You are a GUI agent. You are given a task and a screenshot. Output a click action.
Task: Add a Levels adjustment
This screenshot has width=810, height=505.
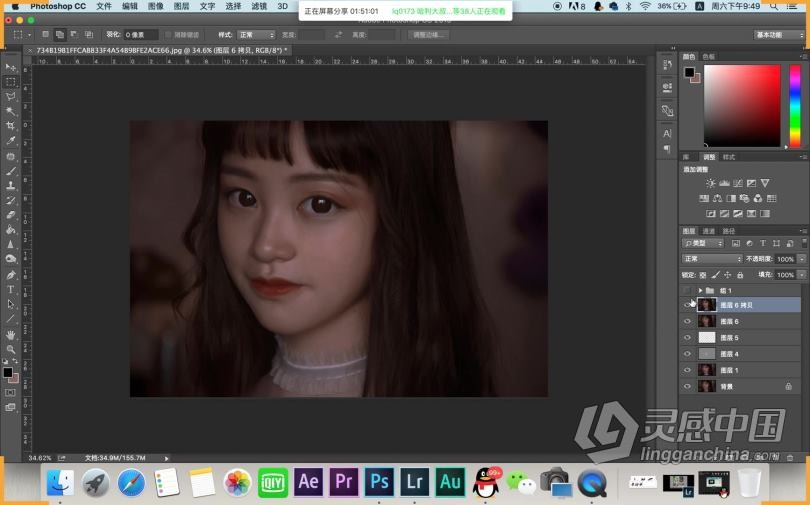tap(724, 183)
